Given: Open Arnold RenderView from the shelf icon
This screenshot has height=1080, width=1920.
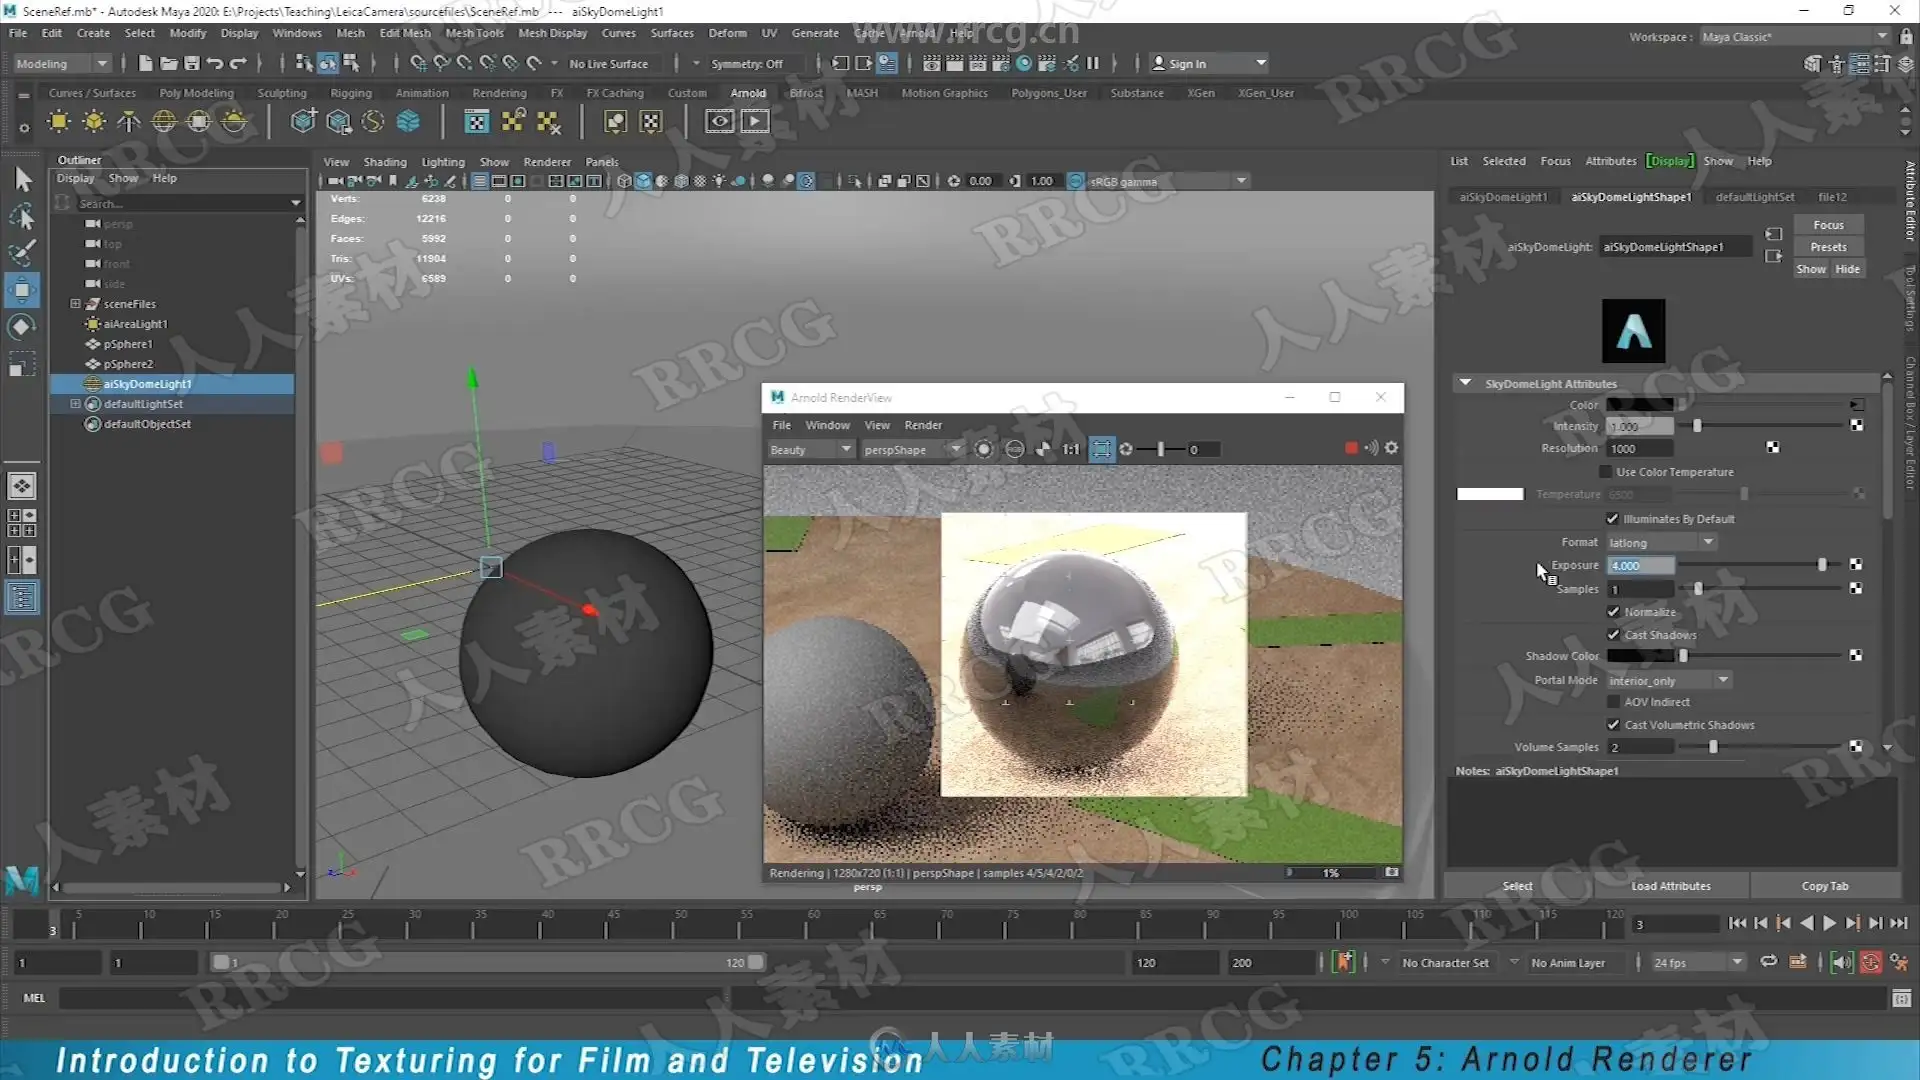Looking at the screenshot, I should 720,122.
